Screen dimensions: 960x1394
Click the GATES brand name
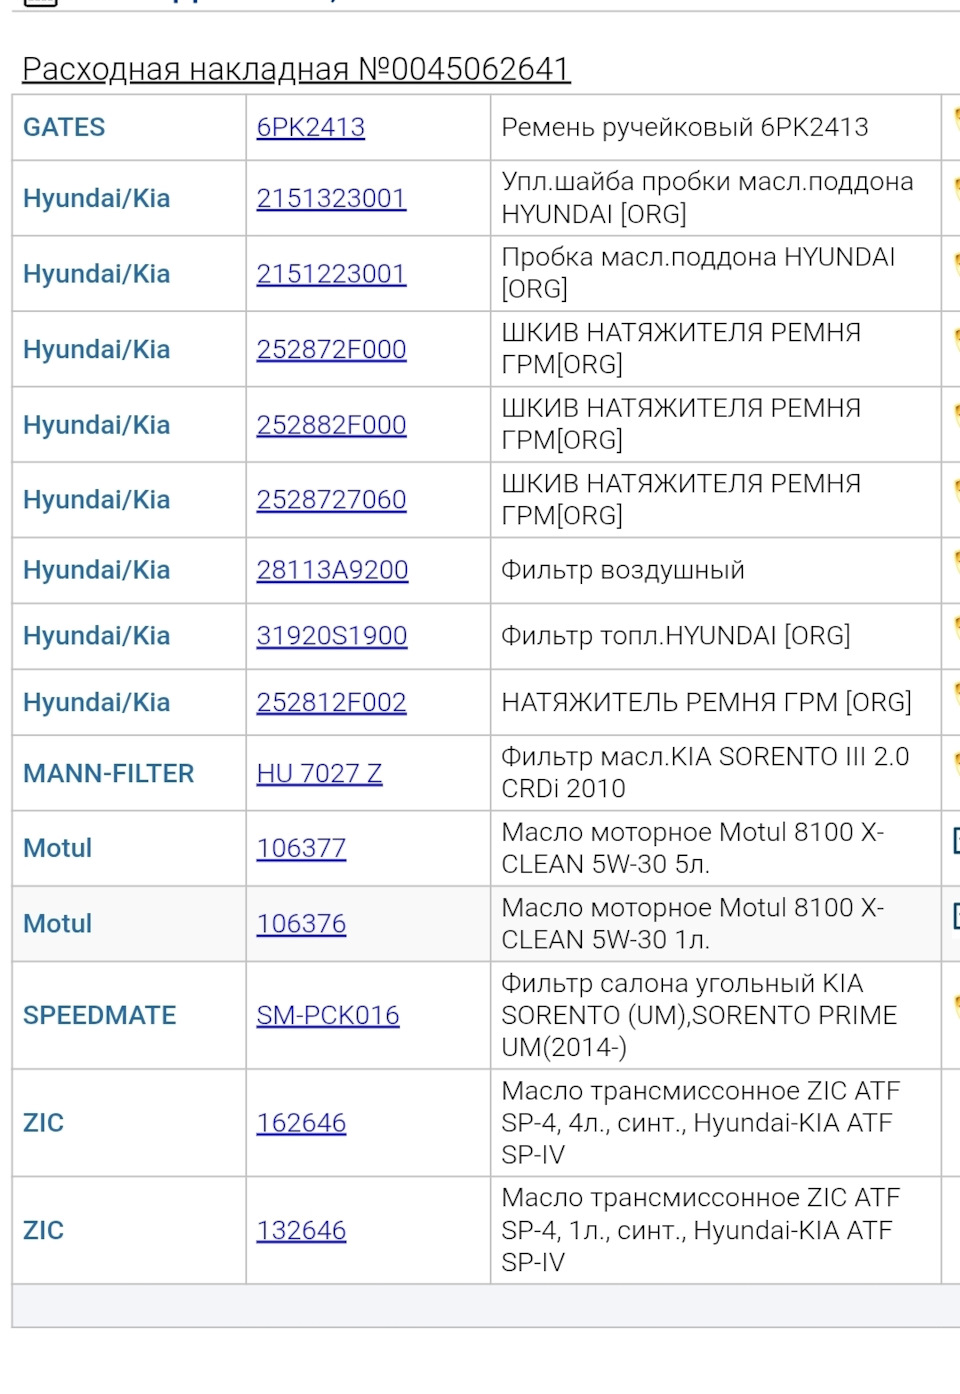[x=64, y=127]
